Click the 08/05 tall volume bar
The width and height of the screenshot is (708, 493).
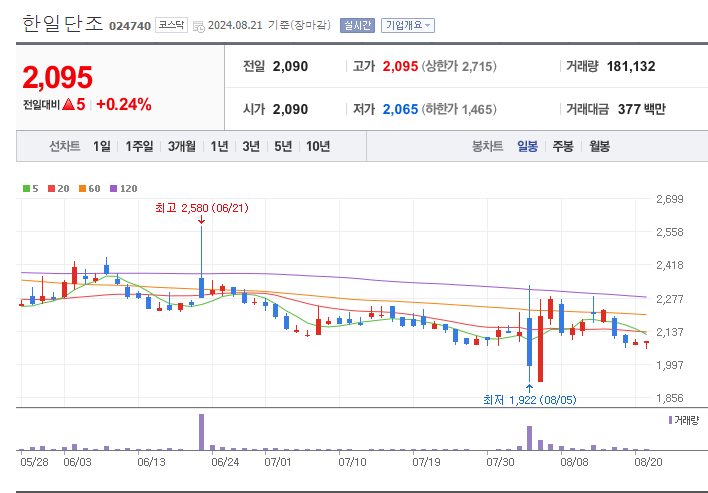530,438
